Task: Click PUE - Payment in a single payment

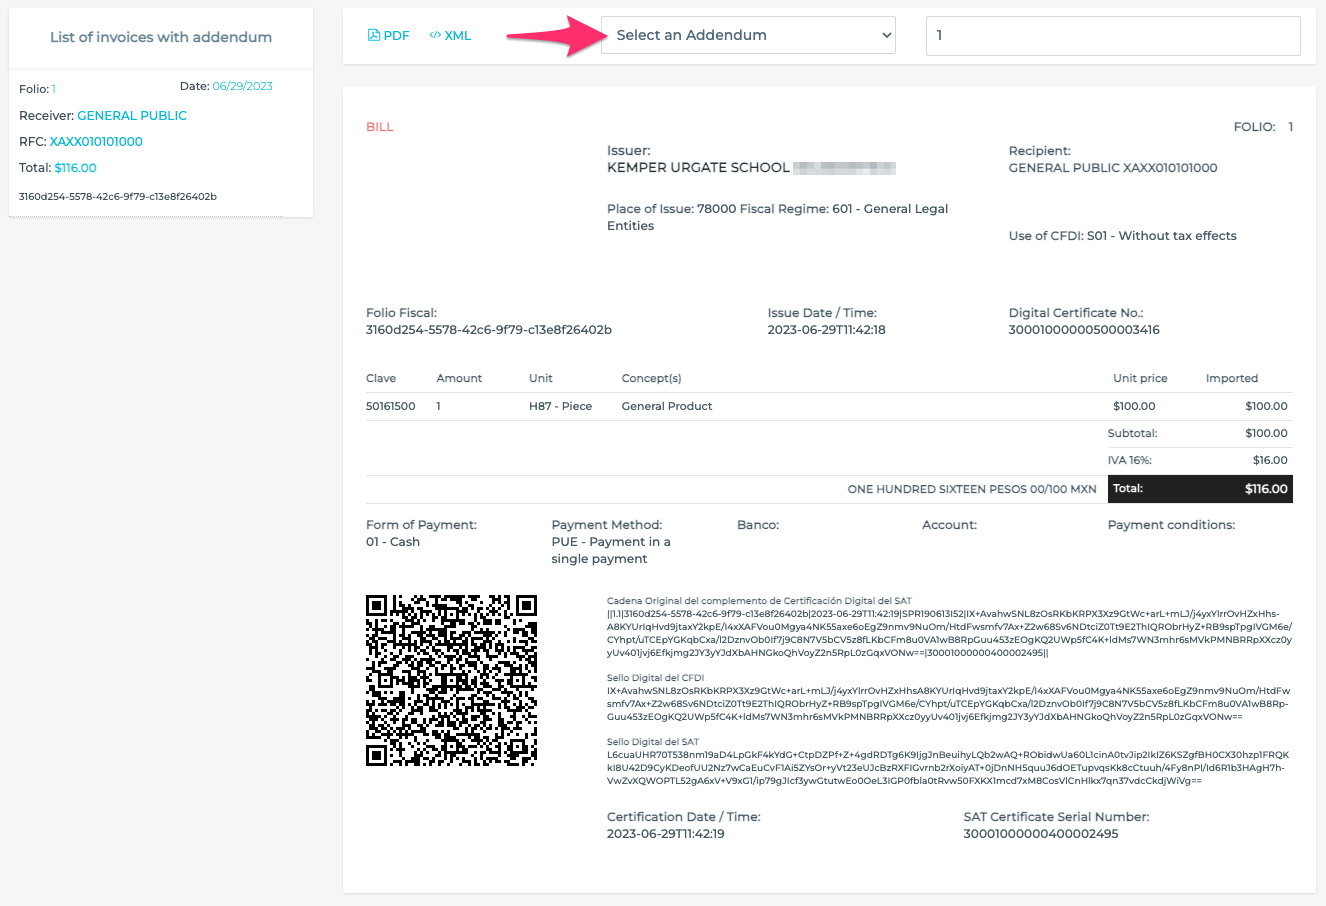Action: click(611, 550)
